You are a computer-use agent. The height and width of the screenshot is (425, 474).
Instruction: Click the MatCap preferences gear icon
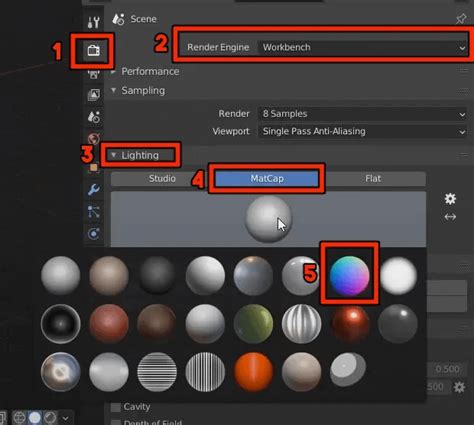[450, 199]
